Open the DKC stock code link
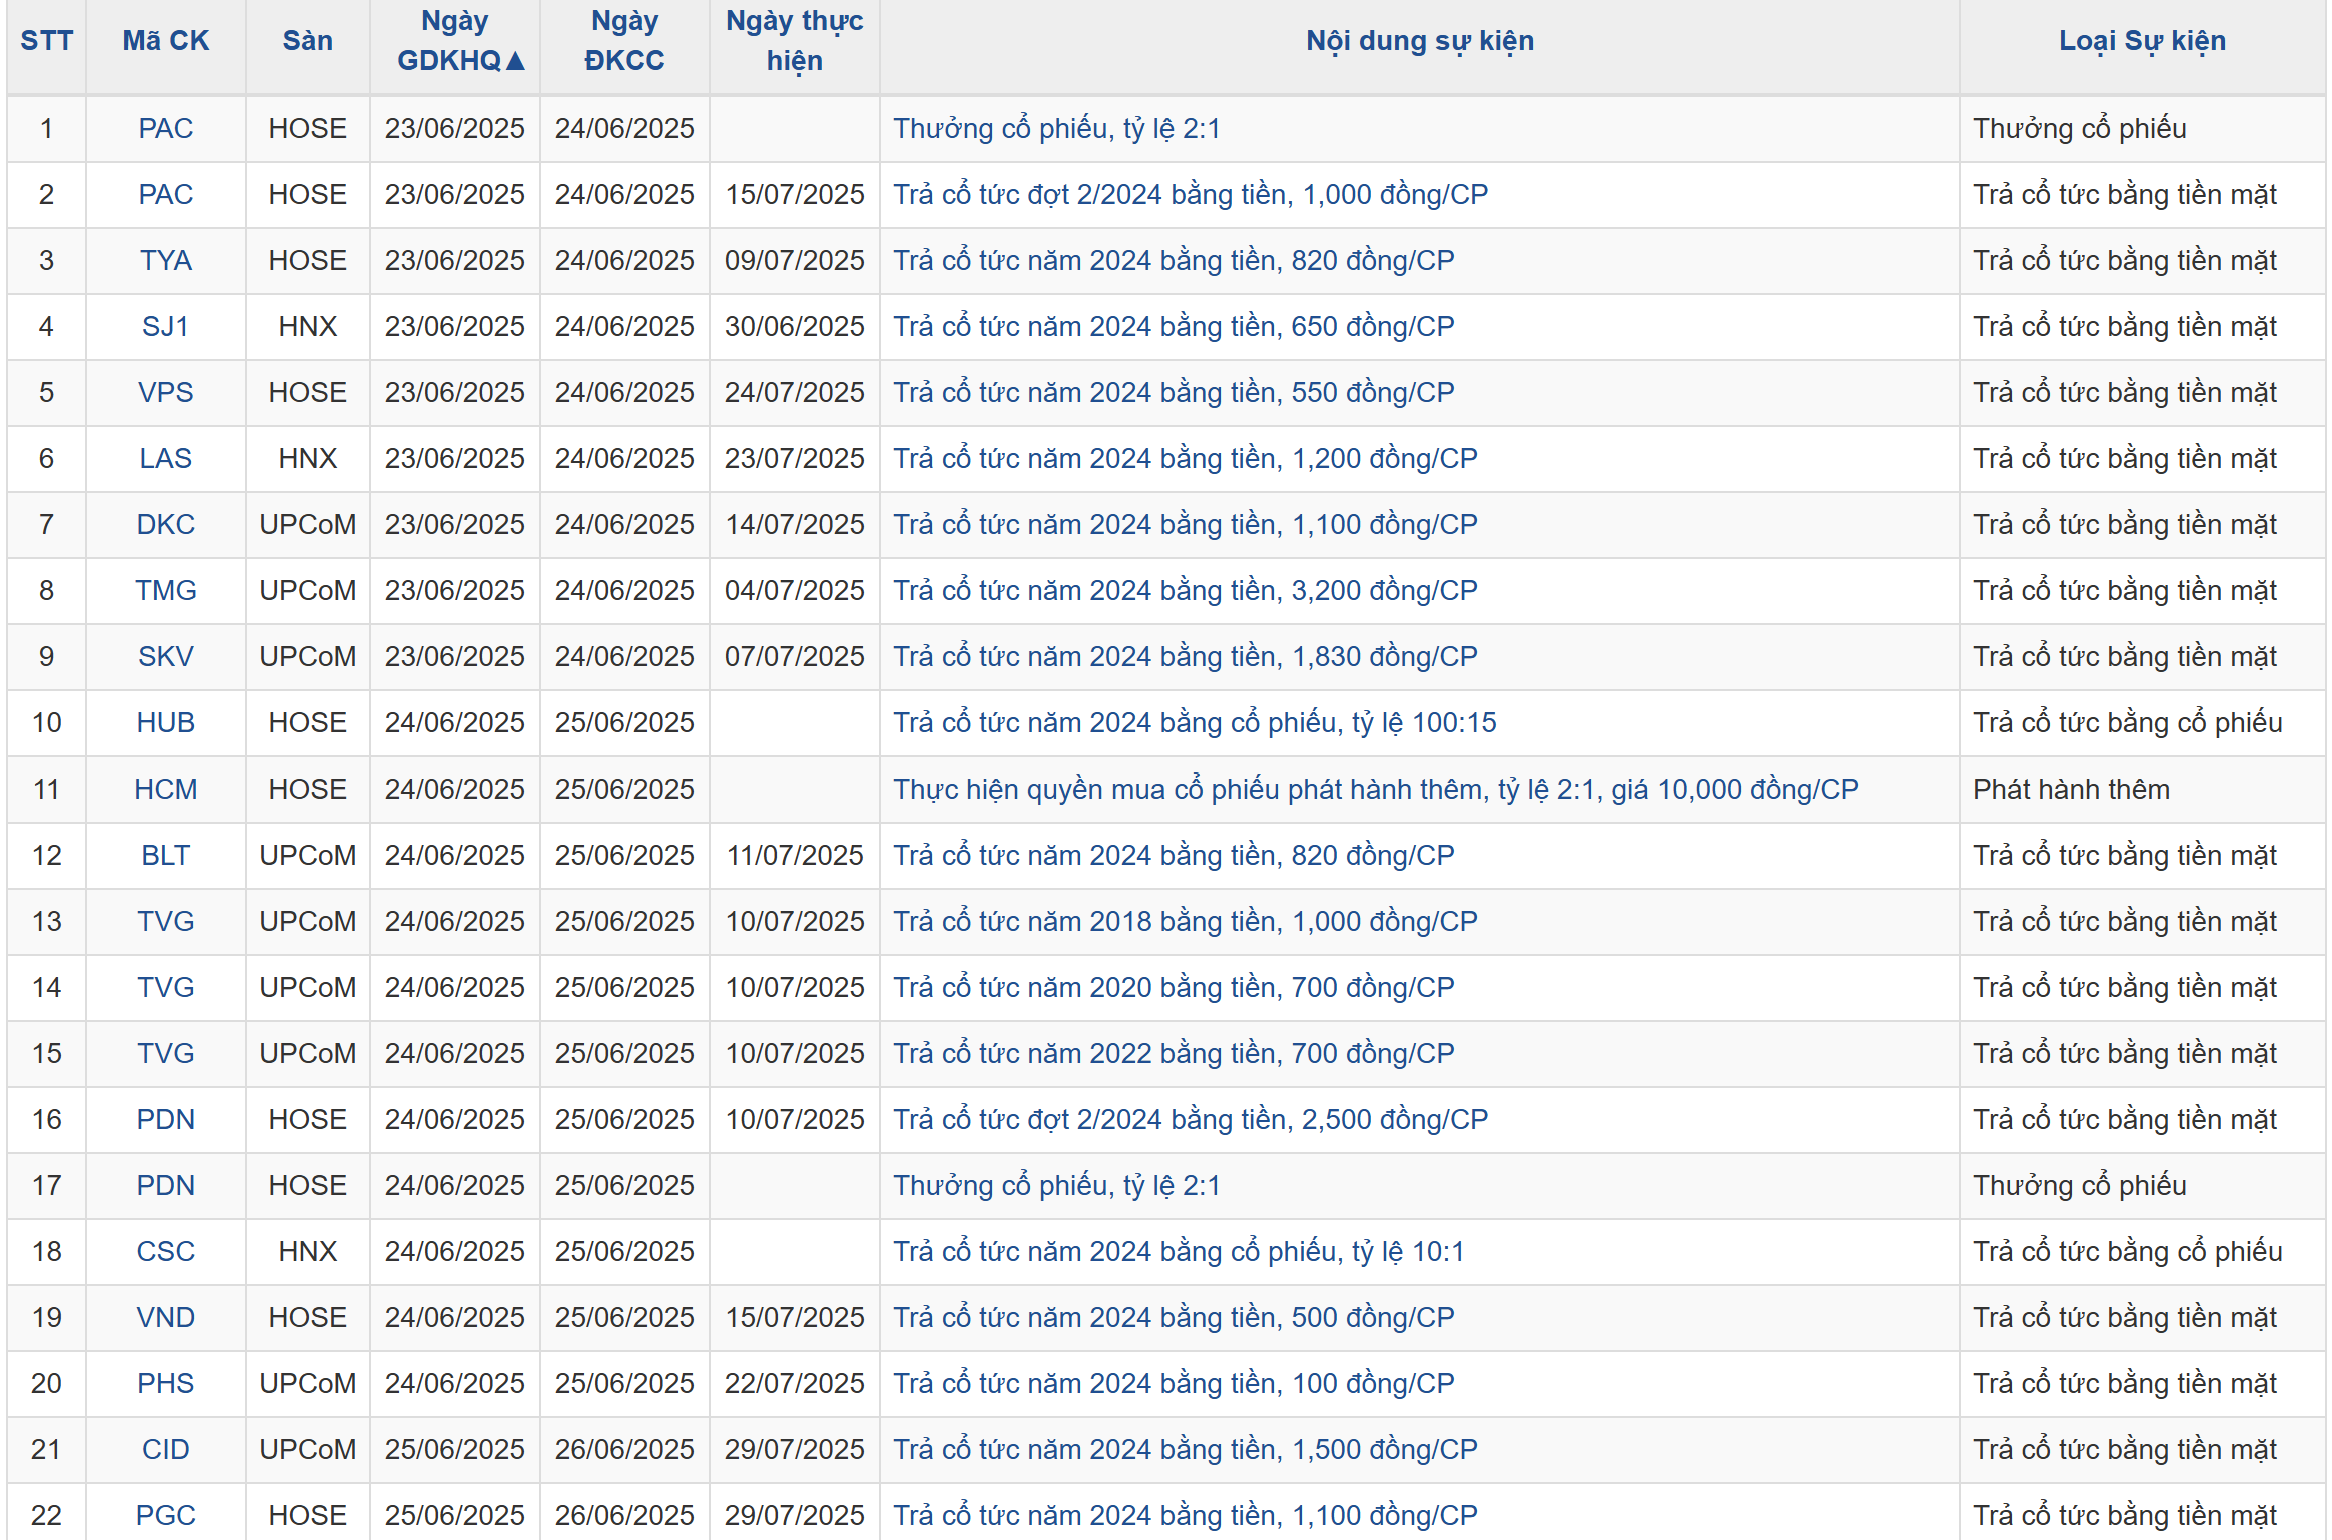The width and height of the screenshot is (2332, 1540). point(166,525)
